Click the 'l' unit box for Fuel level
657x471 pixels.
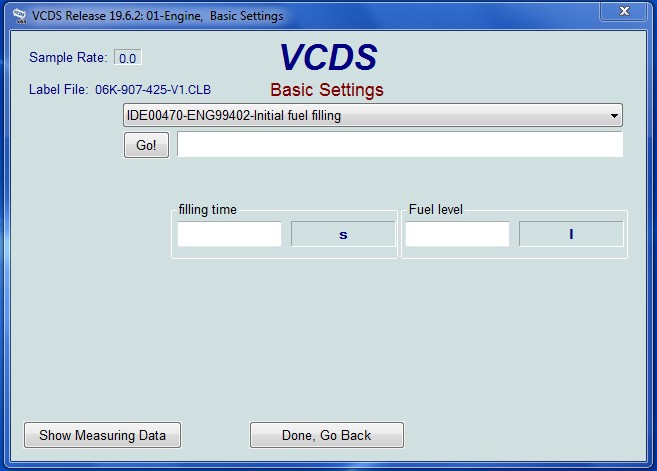point(571,234)
